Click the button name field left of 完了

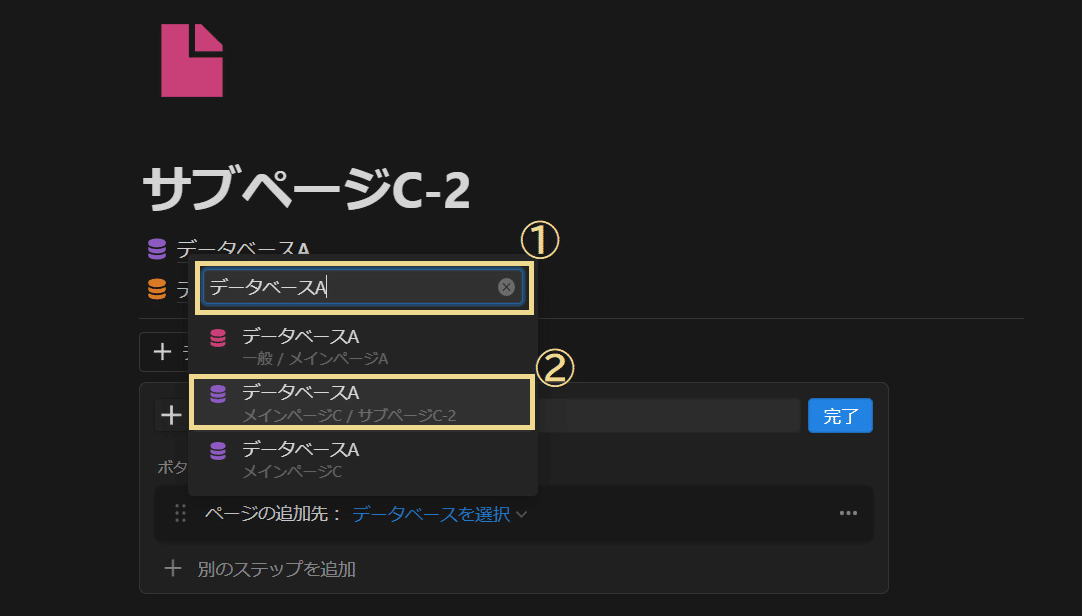tap(669, 415)
